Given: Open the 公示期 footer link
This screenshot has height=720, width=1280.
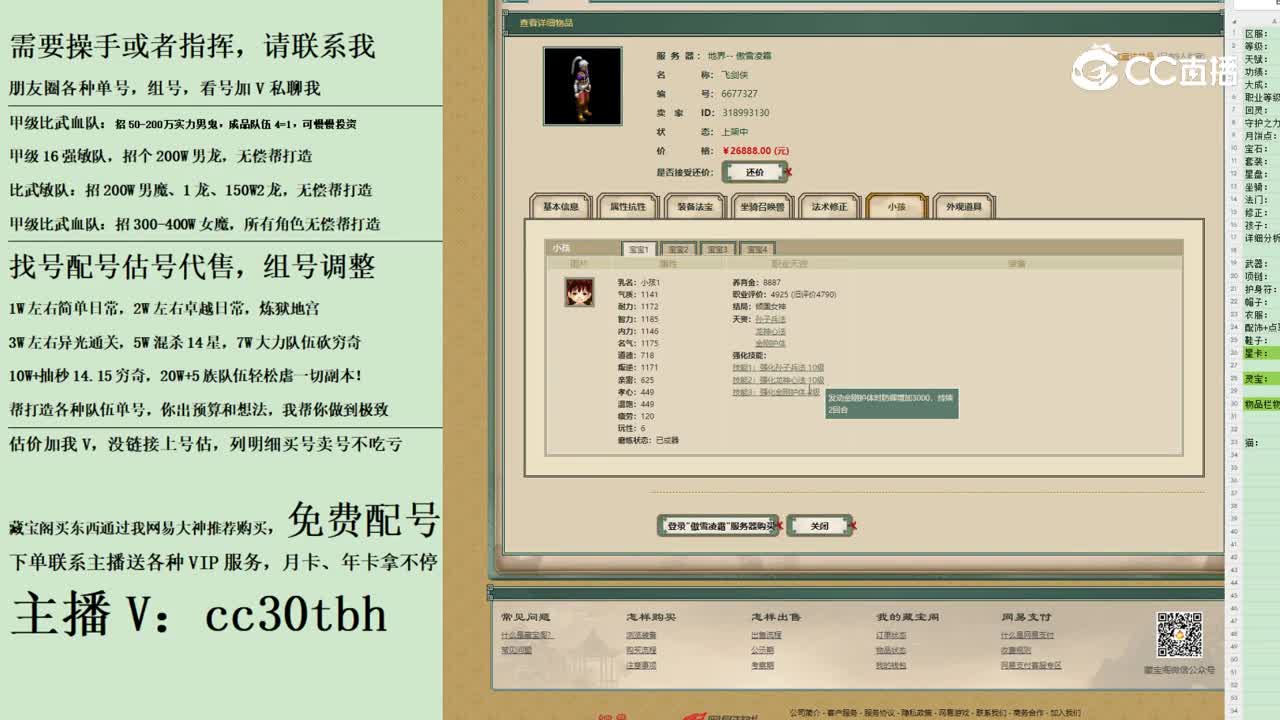Looking at the screenshot, I should point(763,650).
